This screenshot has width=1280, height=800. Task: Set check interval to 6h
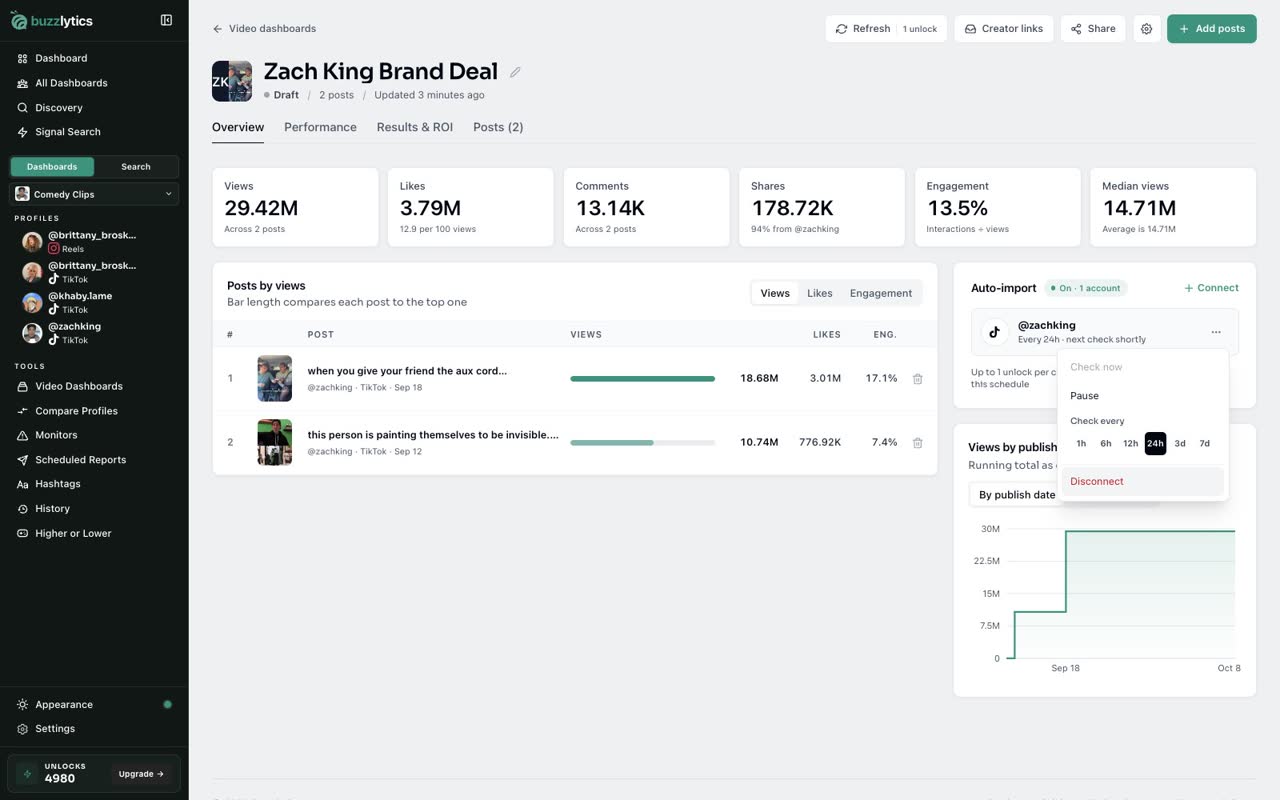pos(1106,443)
